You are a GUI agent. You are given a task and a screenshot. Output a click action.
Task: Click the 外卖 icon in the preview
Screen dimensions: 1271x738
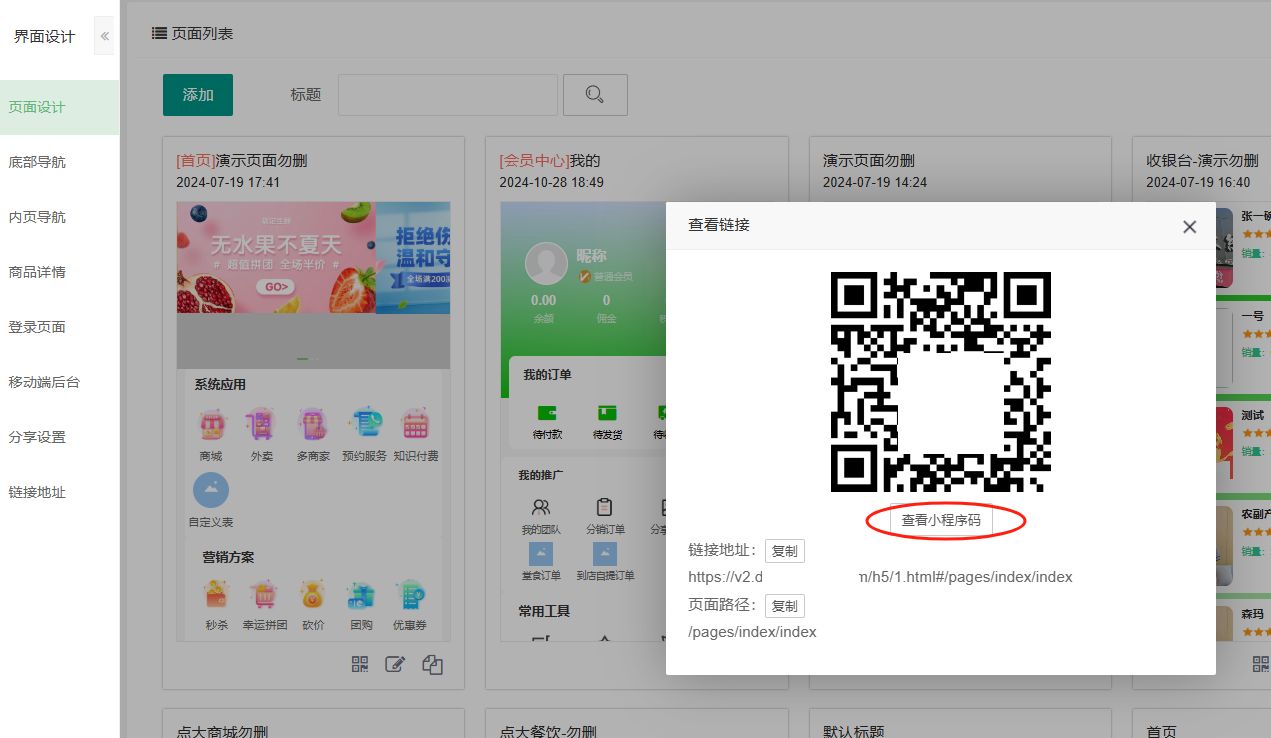(261, 426)
